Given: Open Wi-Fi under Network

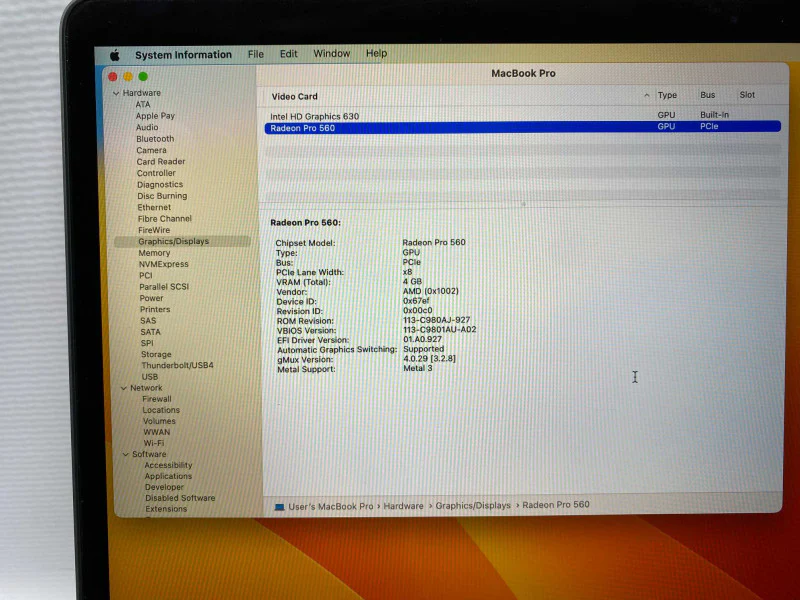Looking at the screenshot, I should pos(154,443).
